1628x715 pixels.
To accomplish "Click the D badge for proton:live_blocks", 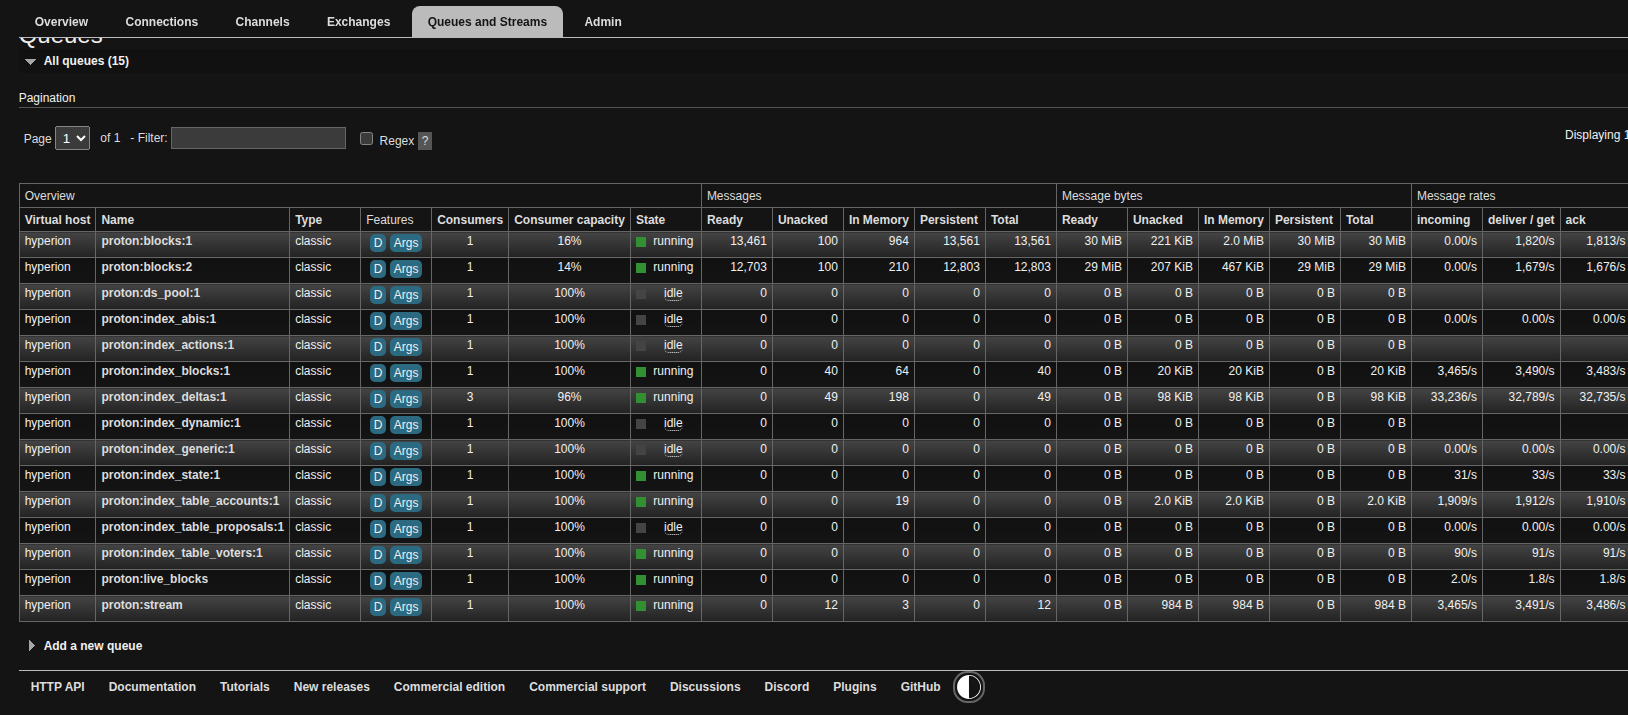I will 377,581.
